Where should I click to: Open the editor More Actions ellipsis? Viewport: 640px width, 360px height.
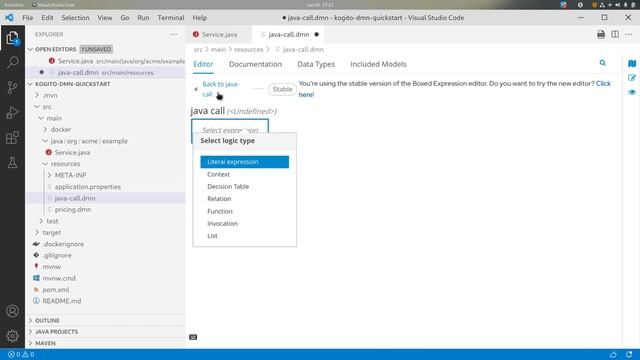629,34
